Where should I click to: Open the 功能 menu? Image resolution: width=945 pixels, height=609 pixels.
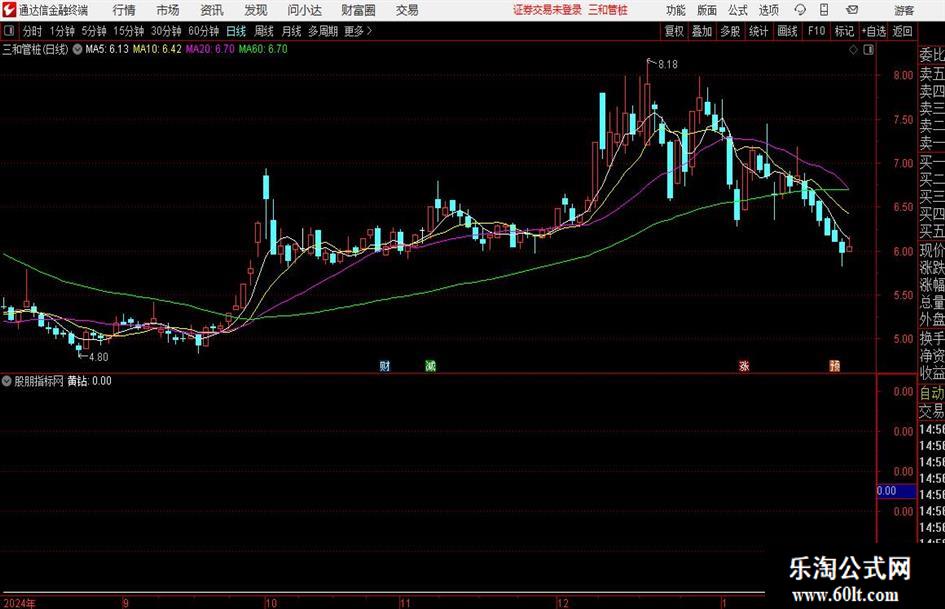coord(676,10)
